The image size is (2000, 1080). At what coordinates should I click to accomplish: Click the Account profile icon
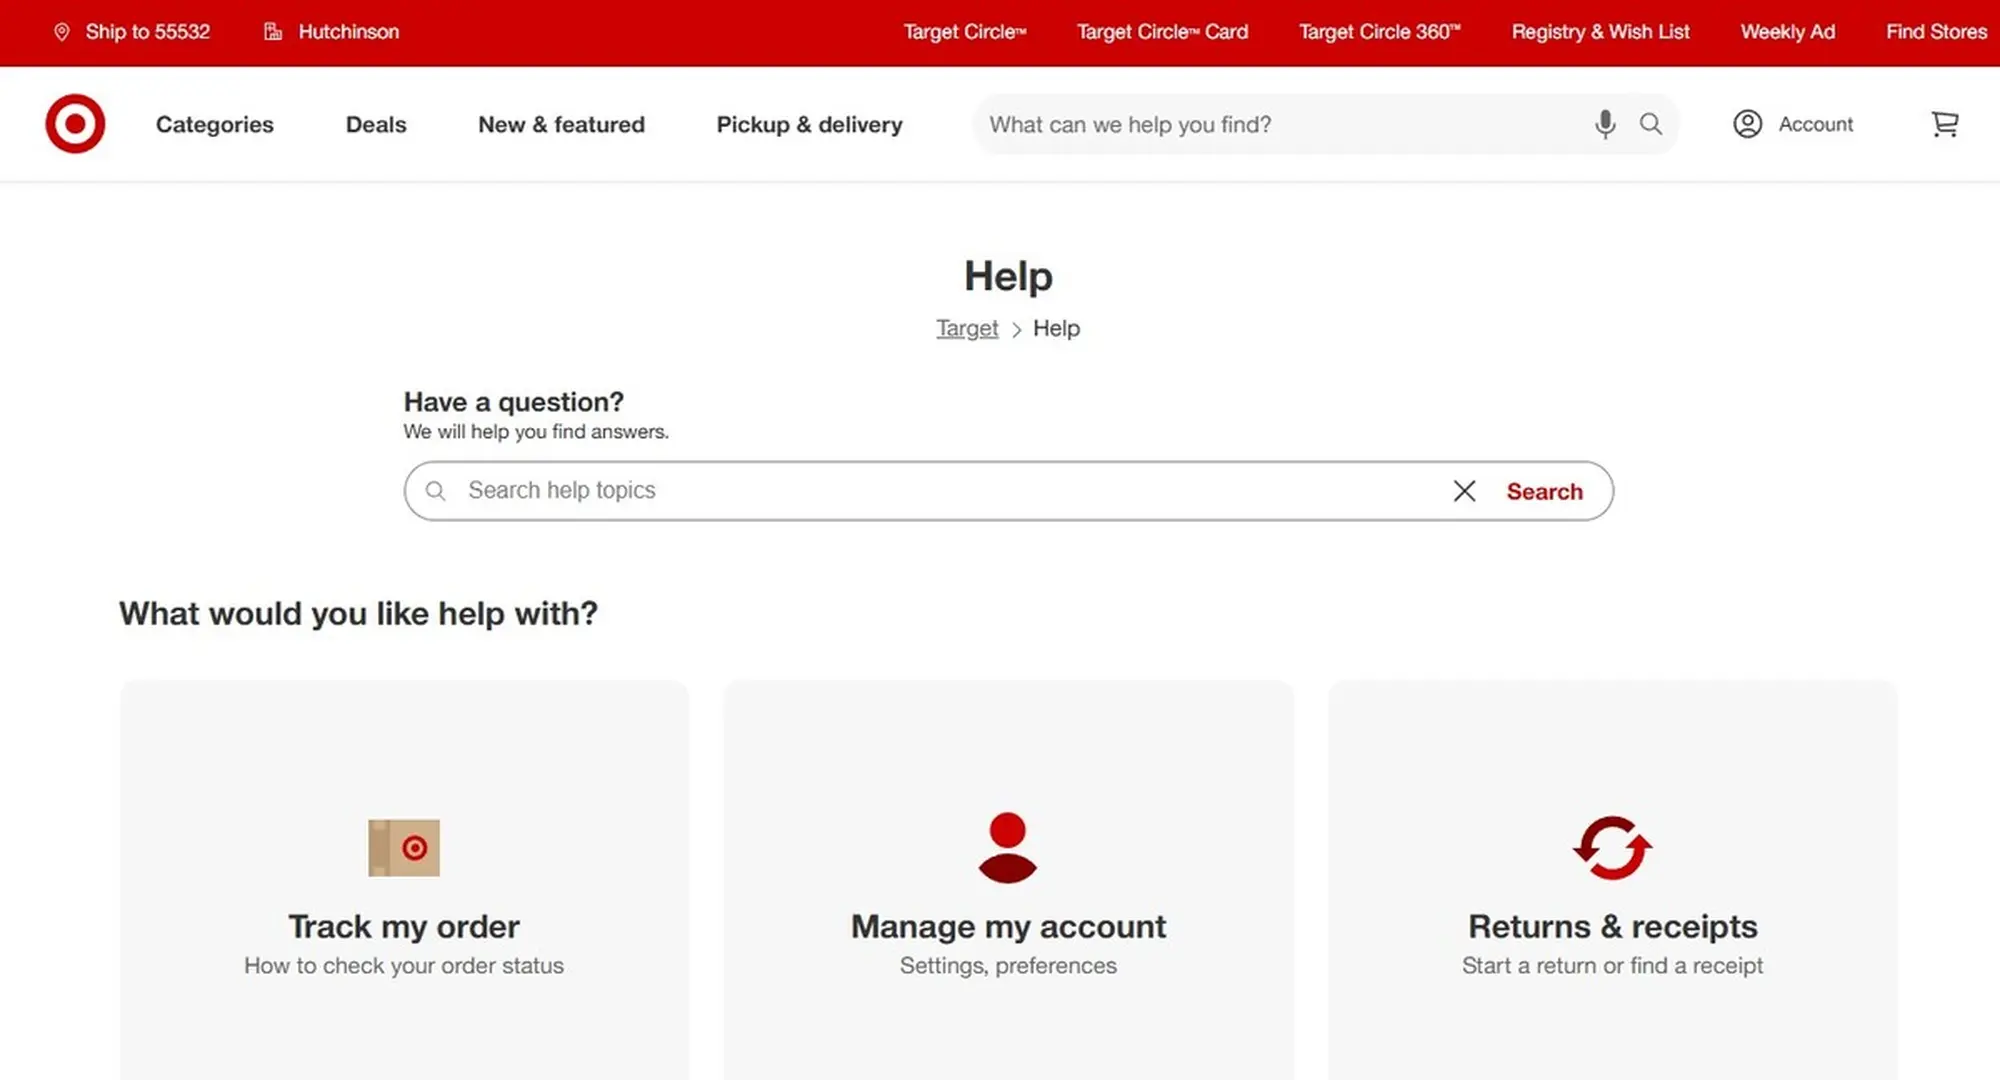(1747, 124)
